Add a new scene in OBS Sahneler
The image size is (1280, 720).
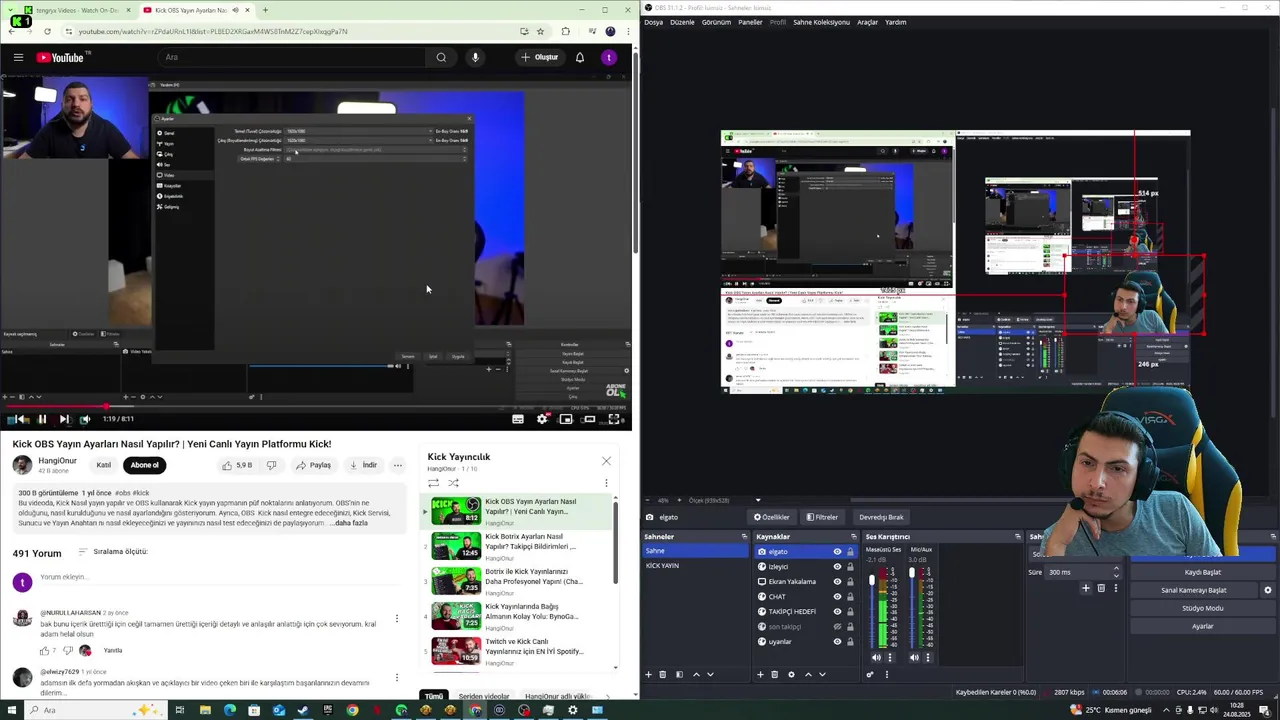648,674
